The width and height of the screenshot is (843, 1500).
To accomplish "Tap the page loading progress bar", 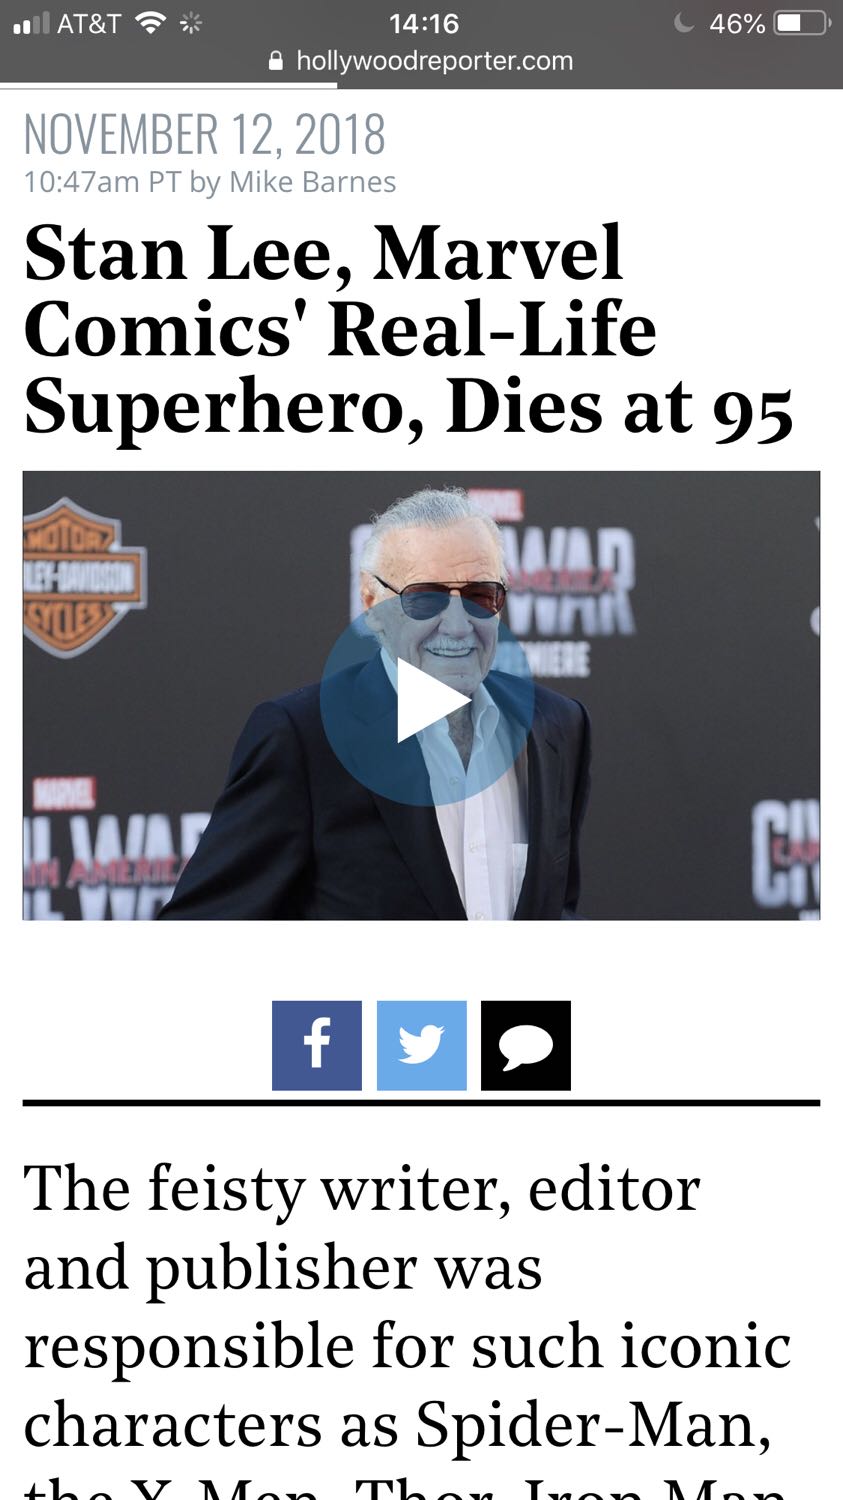I will click(x=168, y=86).
